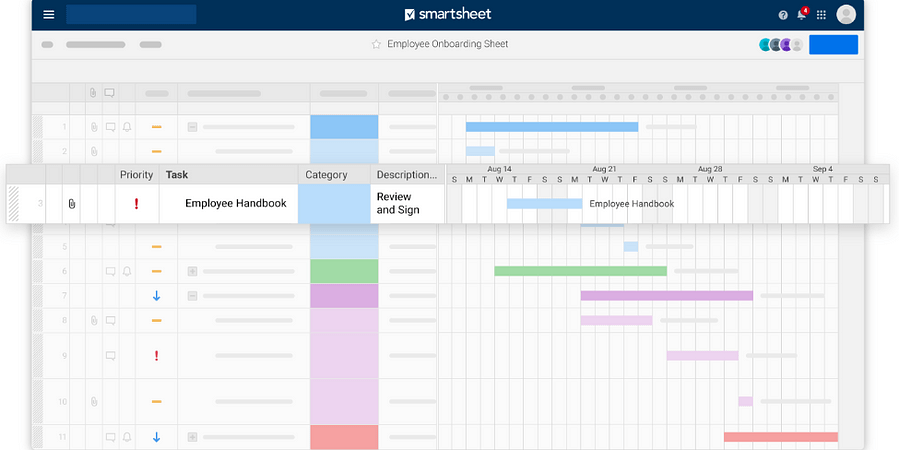Click the comment icon in row 8

click(x=111, y=320)
